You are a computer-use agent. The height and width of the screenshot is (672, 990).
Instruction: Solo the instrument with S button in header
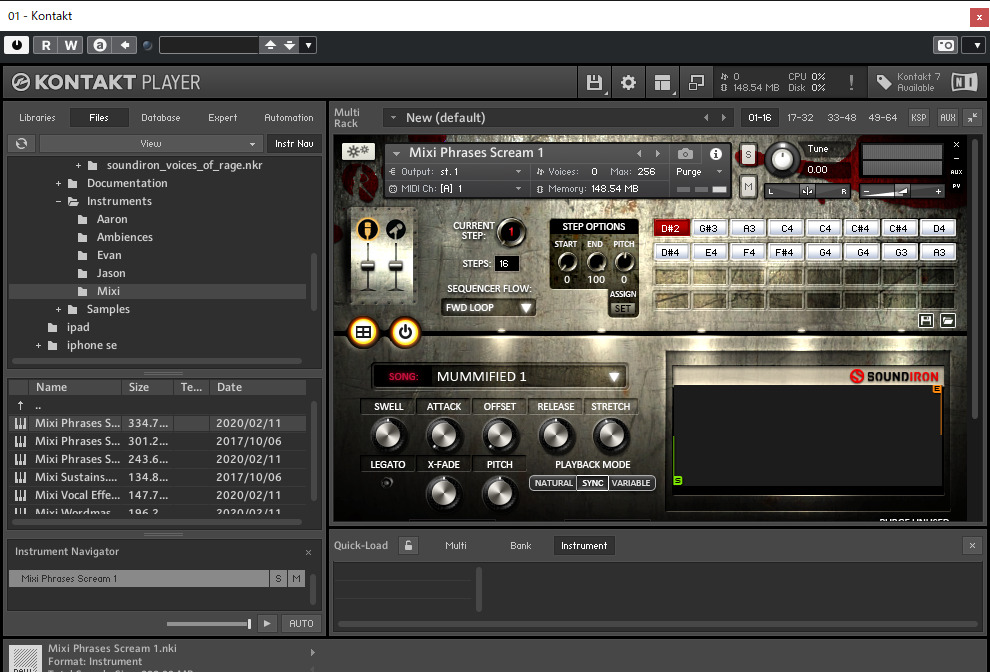(748, 154)
